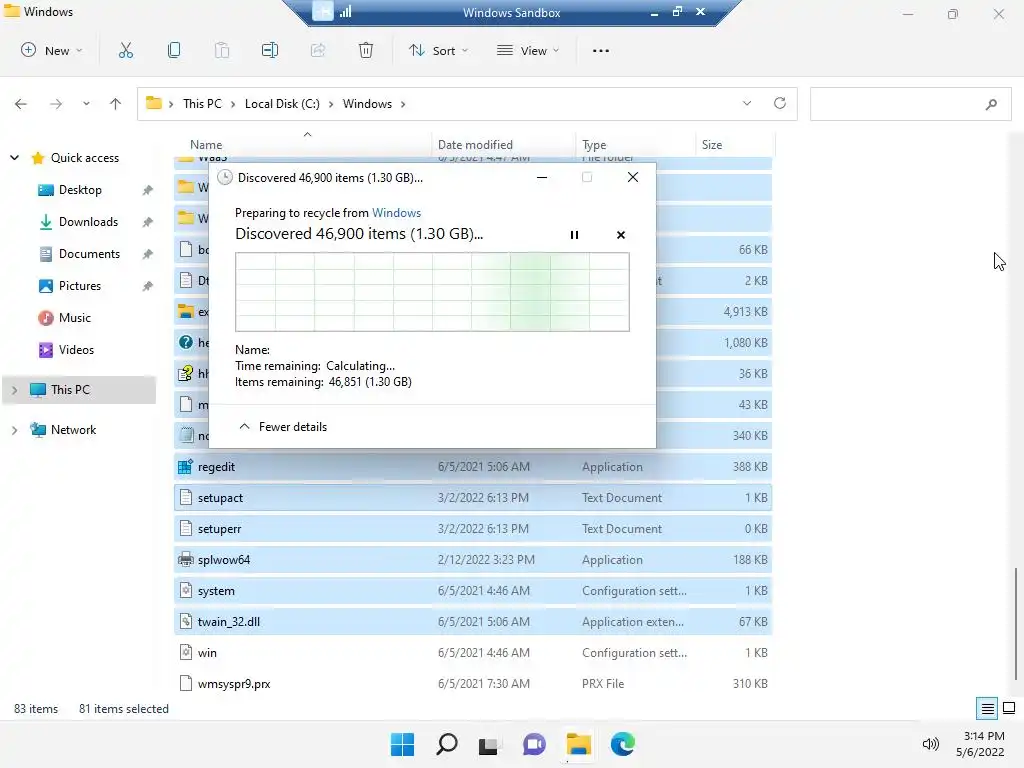Open the New dropdown menu

tap(52, 50)
